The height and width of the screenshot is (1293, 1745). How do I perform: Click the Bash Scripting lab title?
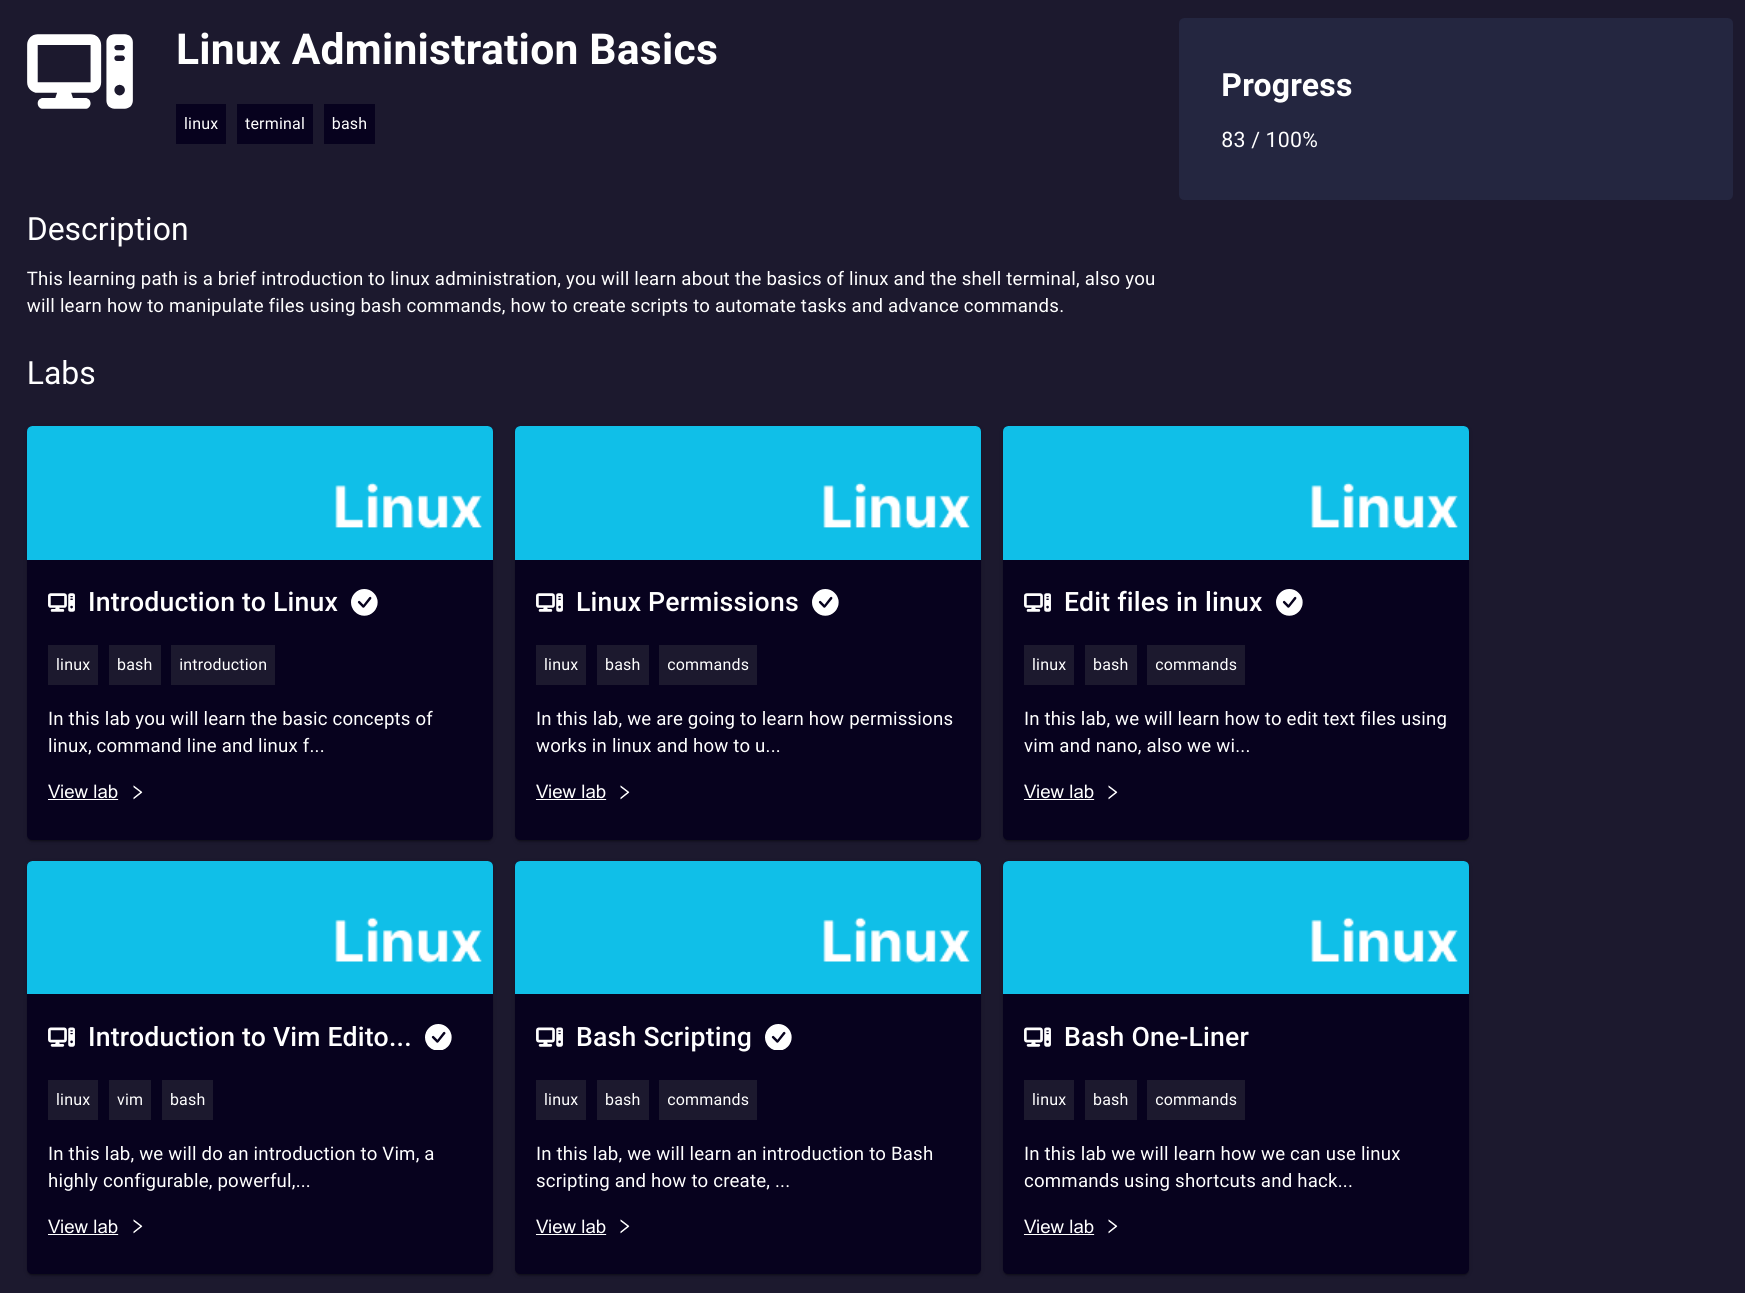pos(664,1037)
